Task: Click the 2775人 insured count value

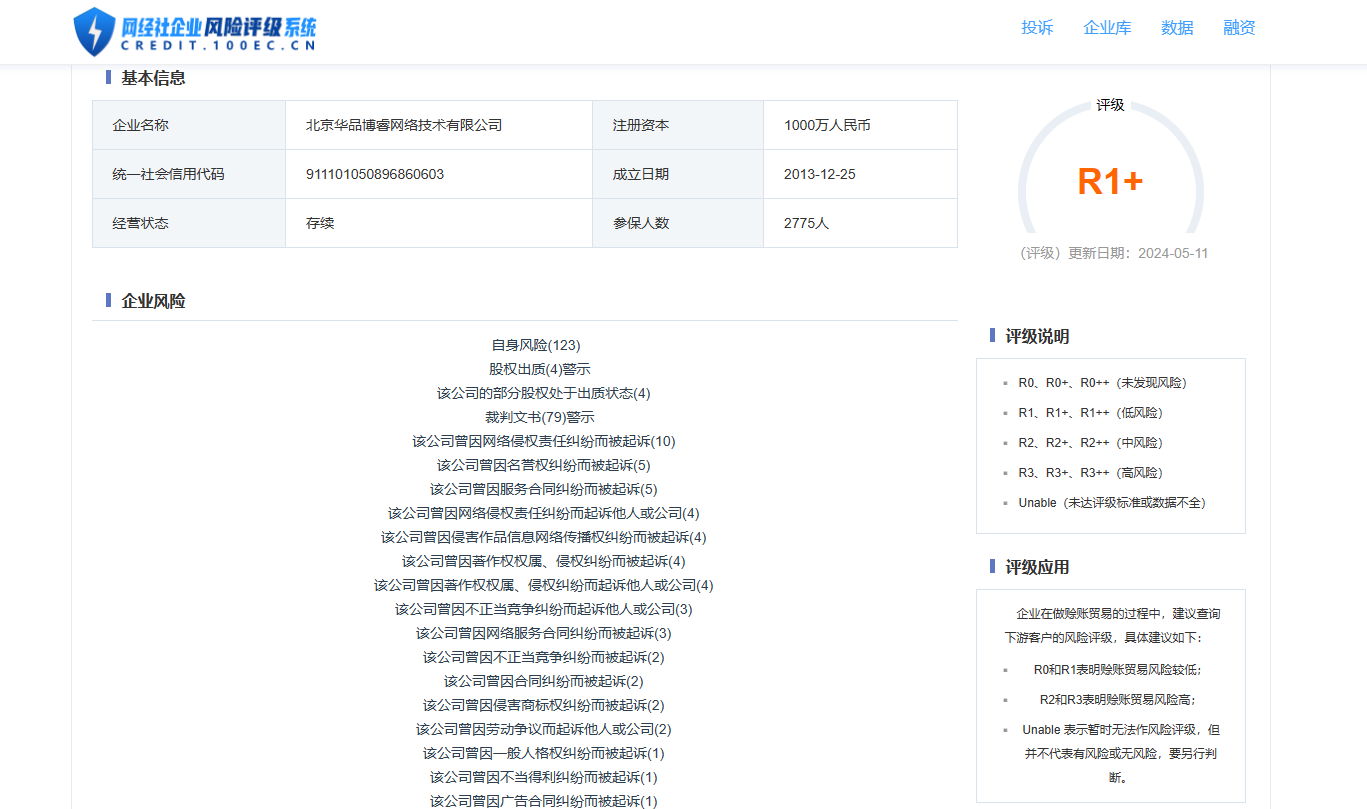Action: [806, 223]
